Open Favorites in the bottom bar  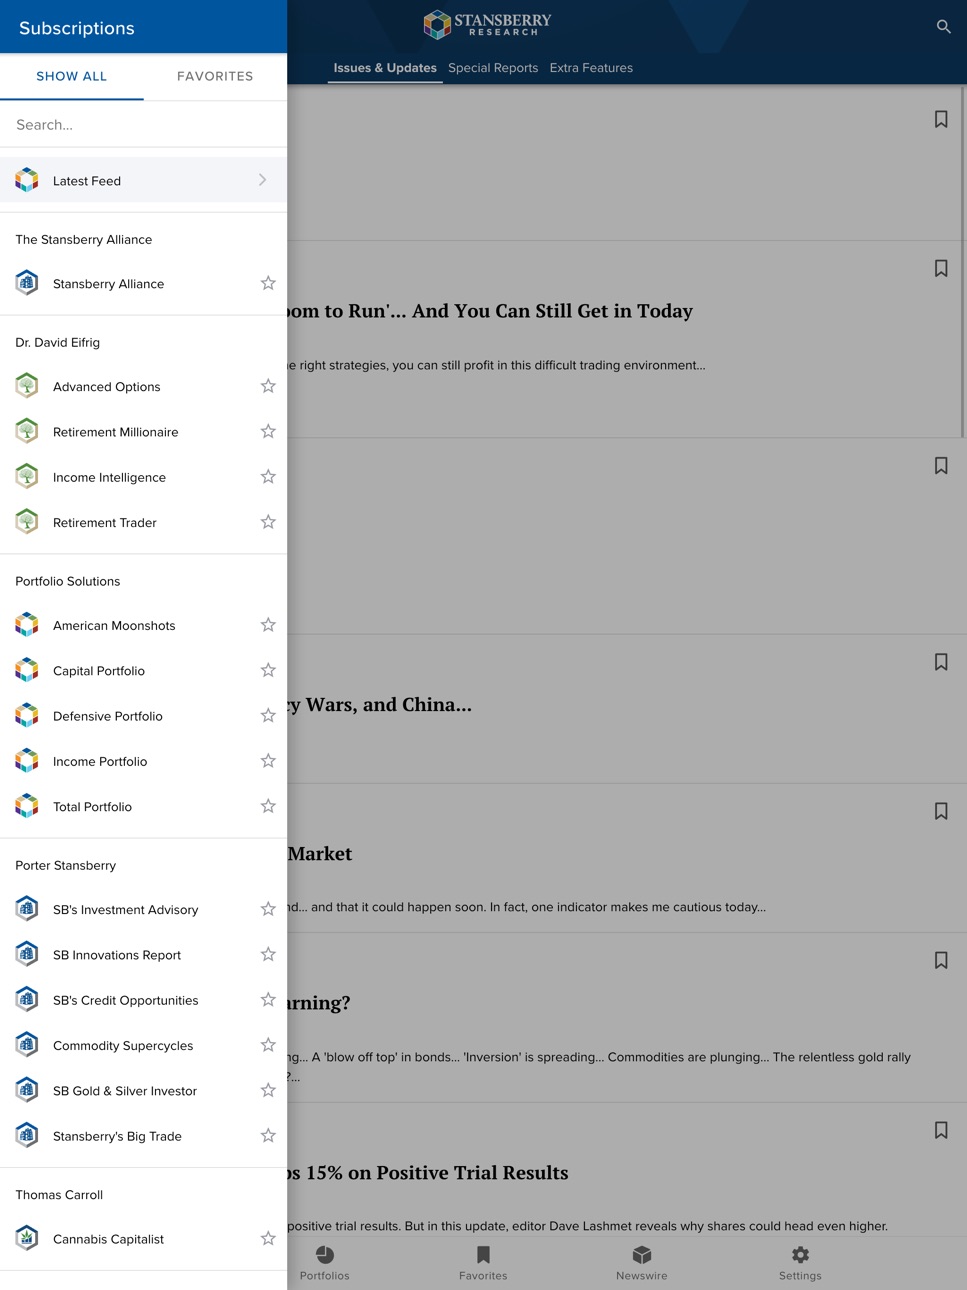click(483, 1263)
